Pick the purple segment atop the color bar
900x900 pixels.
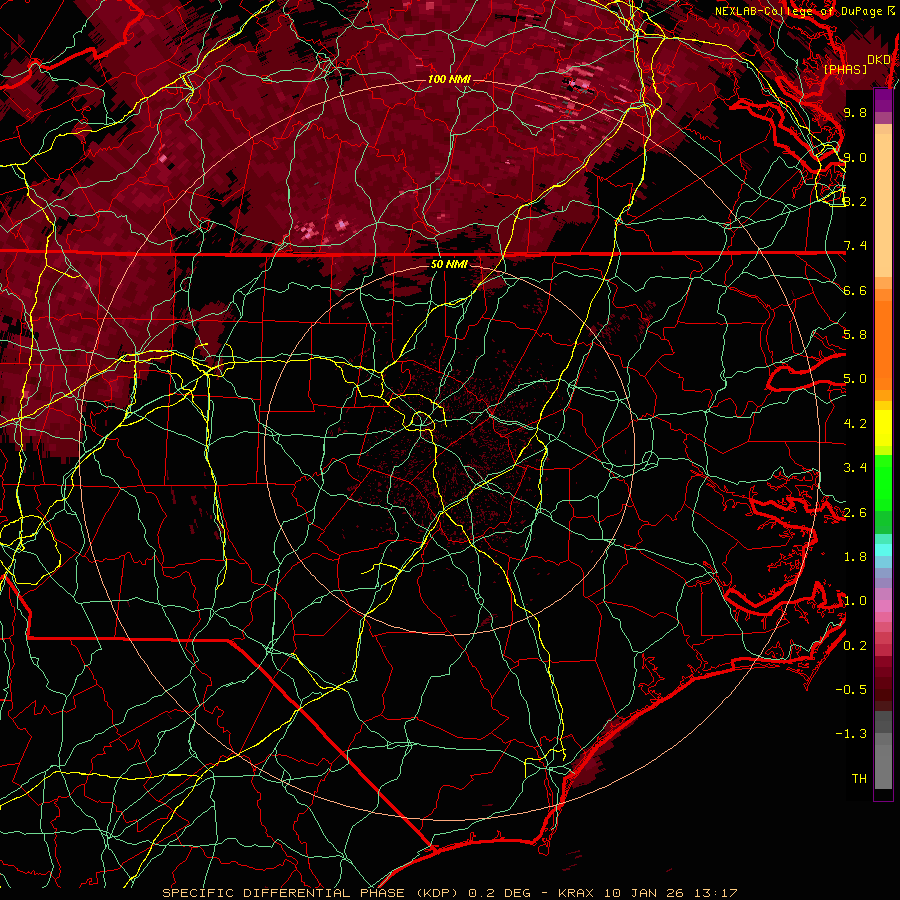pos(883,100)
